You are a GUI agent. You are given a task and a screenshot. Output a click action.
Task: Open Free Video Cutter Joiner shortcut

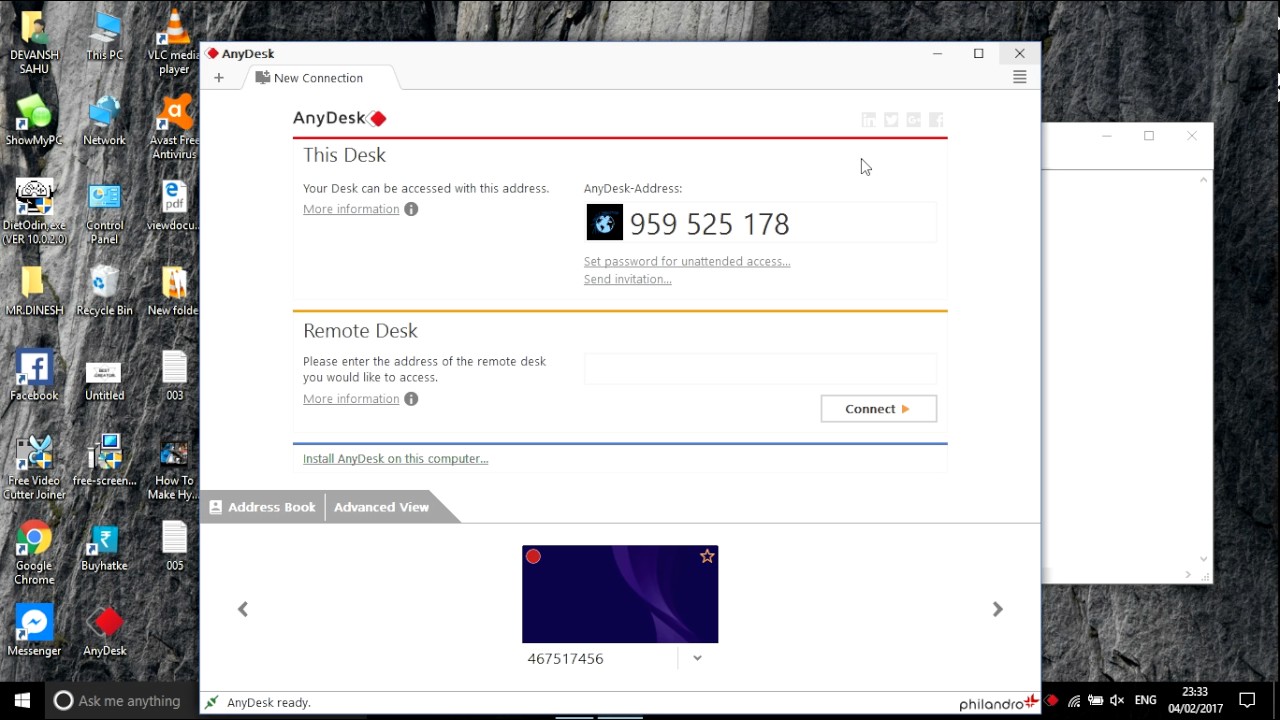[x=34, y=467]
